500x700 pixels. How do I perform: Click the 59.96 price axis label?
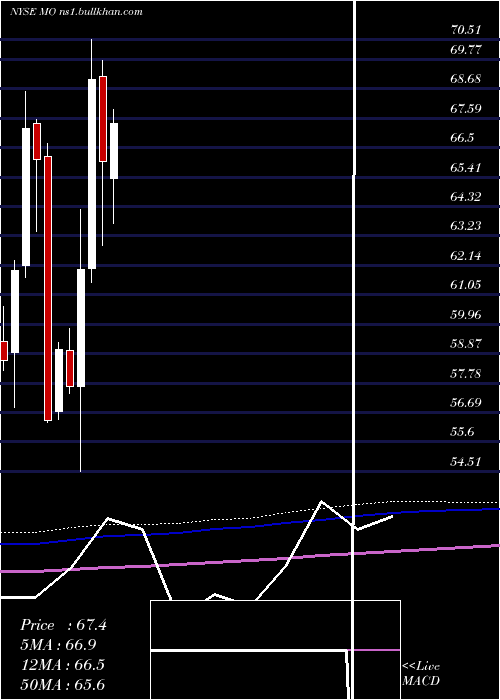click(x=466, y=315)
